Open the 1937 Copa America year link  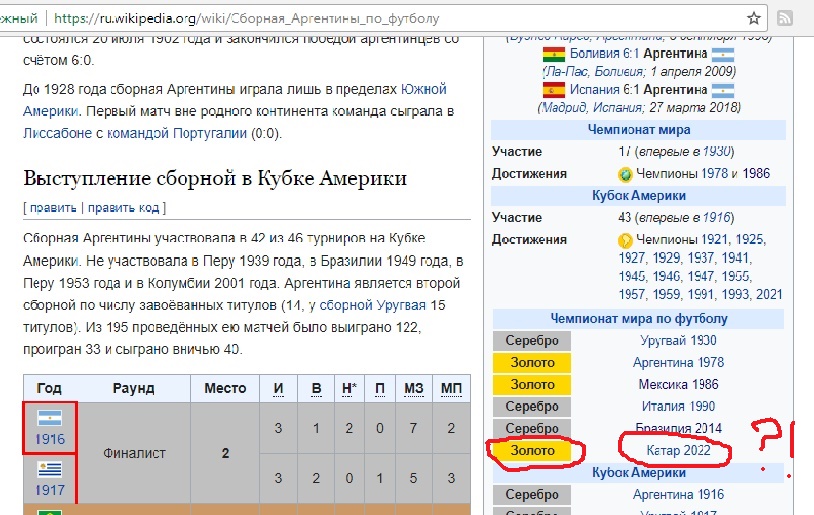(x=701, y=258)
